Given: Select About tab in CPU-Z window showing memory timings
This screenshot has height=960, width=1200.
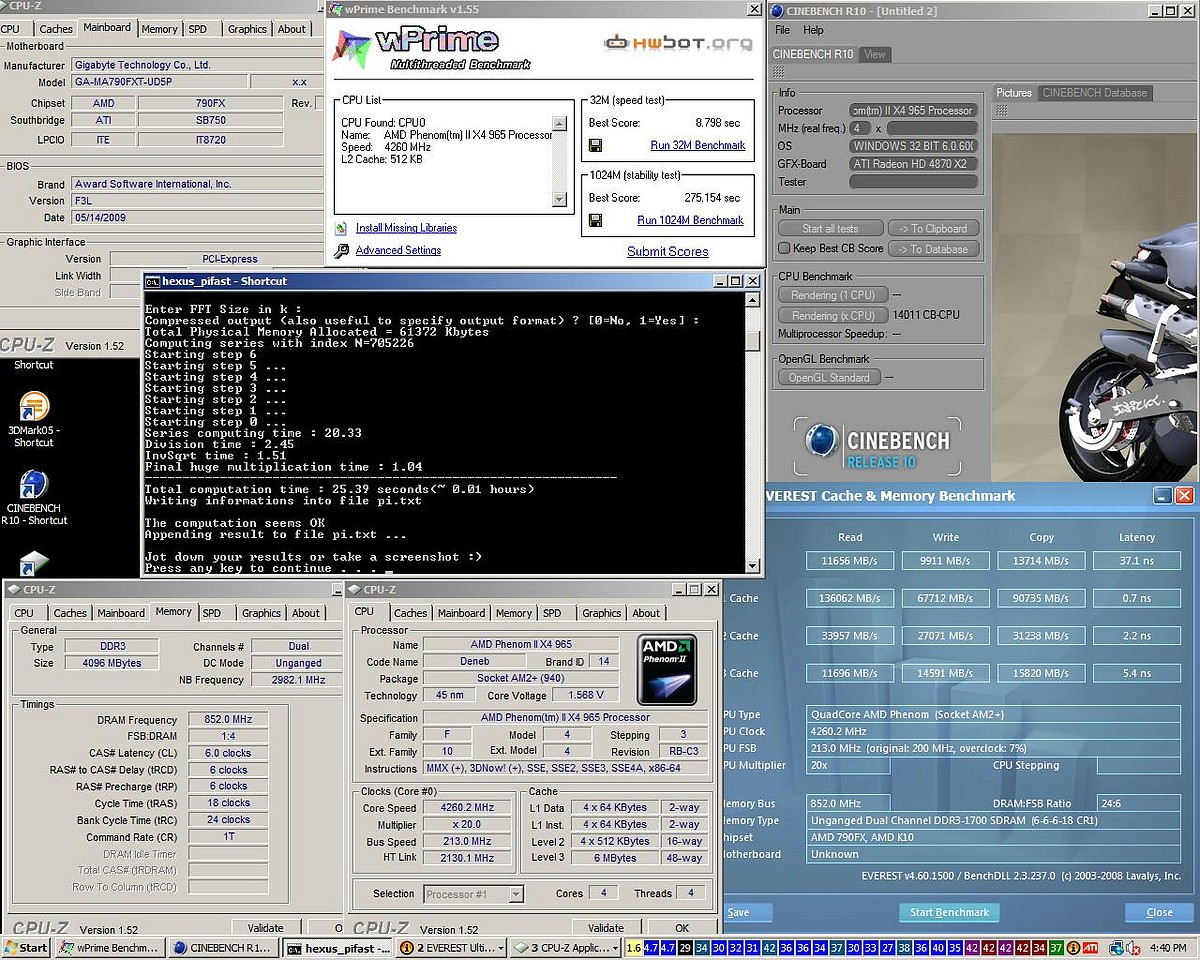Looking at the screenshot, I should point(306,613).
